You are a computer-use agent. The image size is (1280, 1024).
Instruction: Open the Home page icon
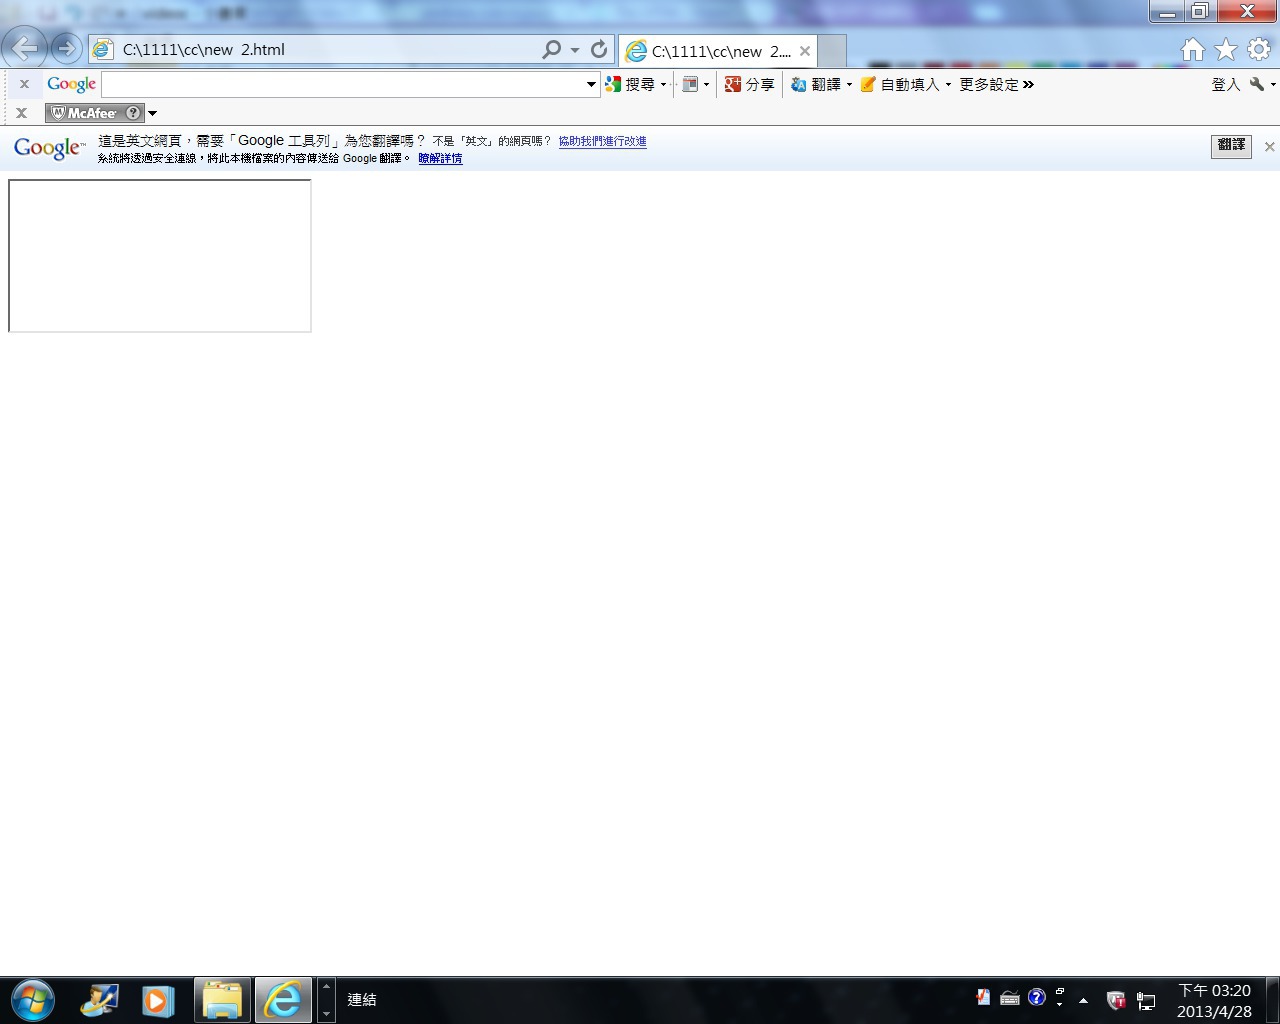[x=1193, y=49]
